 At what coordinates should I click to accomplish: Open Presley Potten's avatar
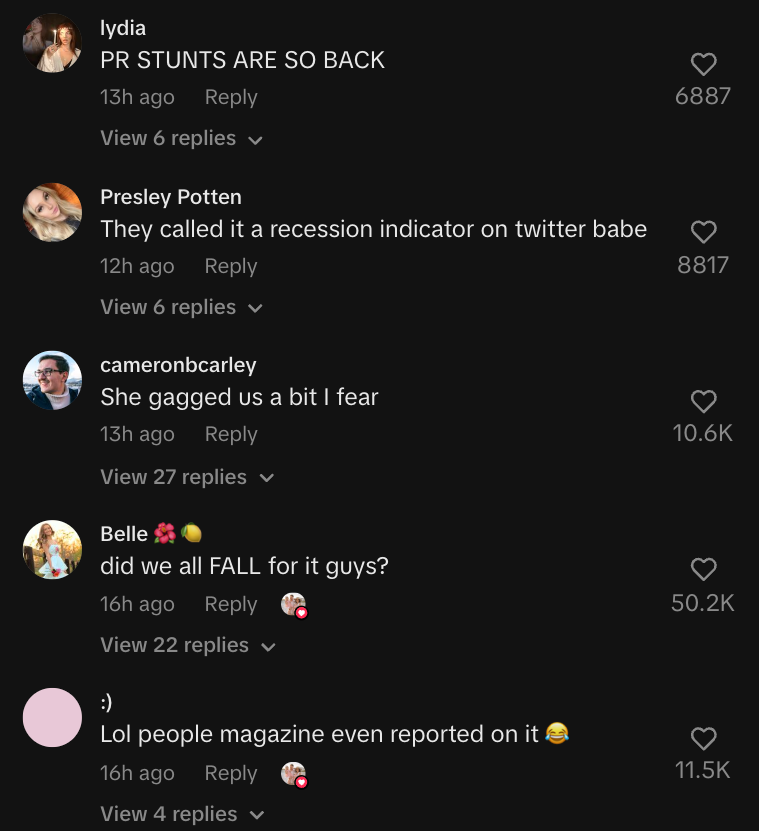52,212
